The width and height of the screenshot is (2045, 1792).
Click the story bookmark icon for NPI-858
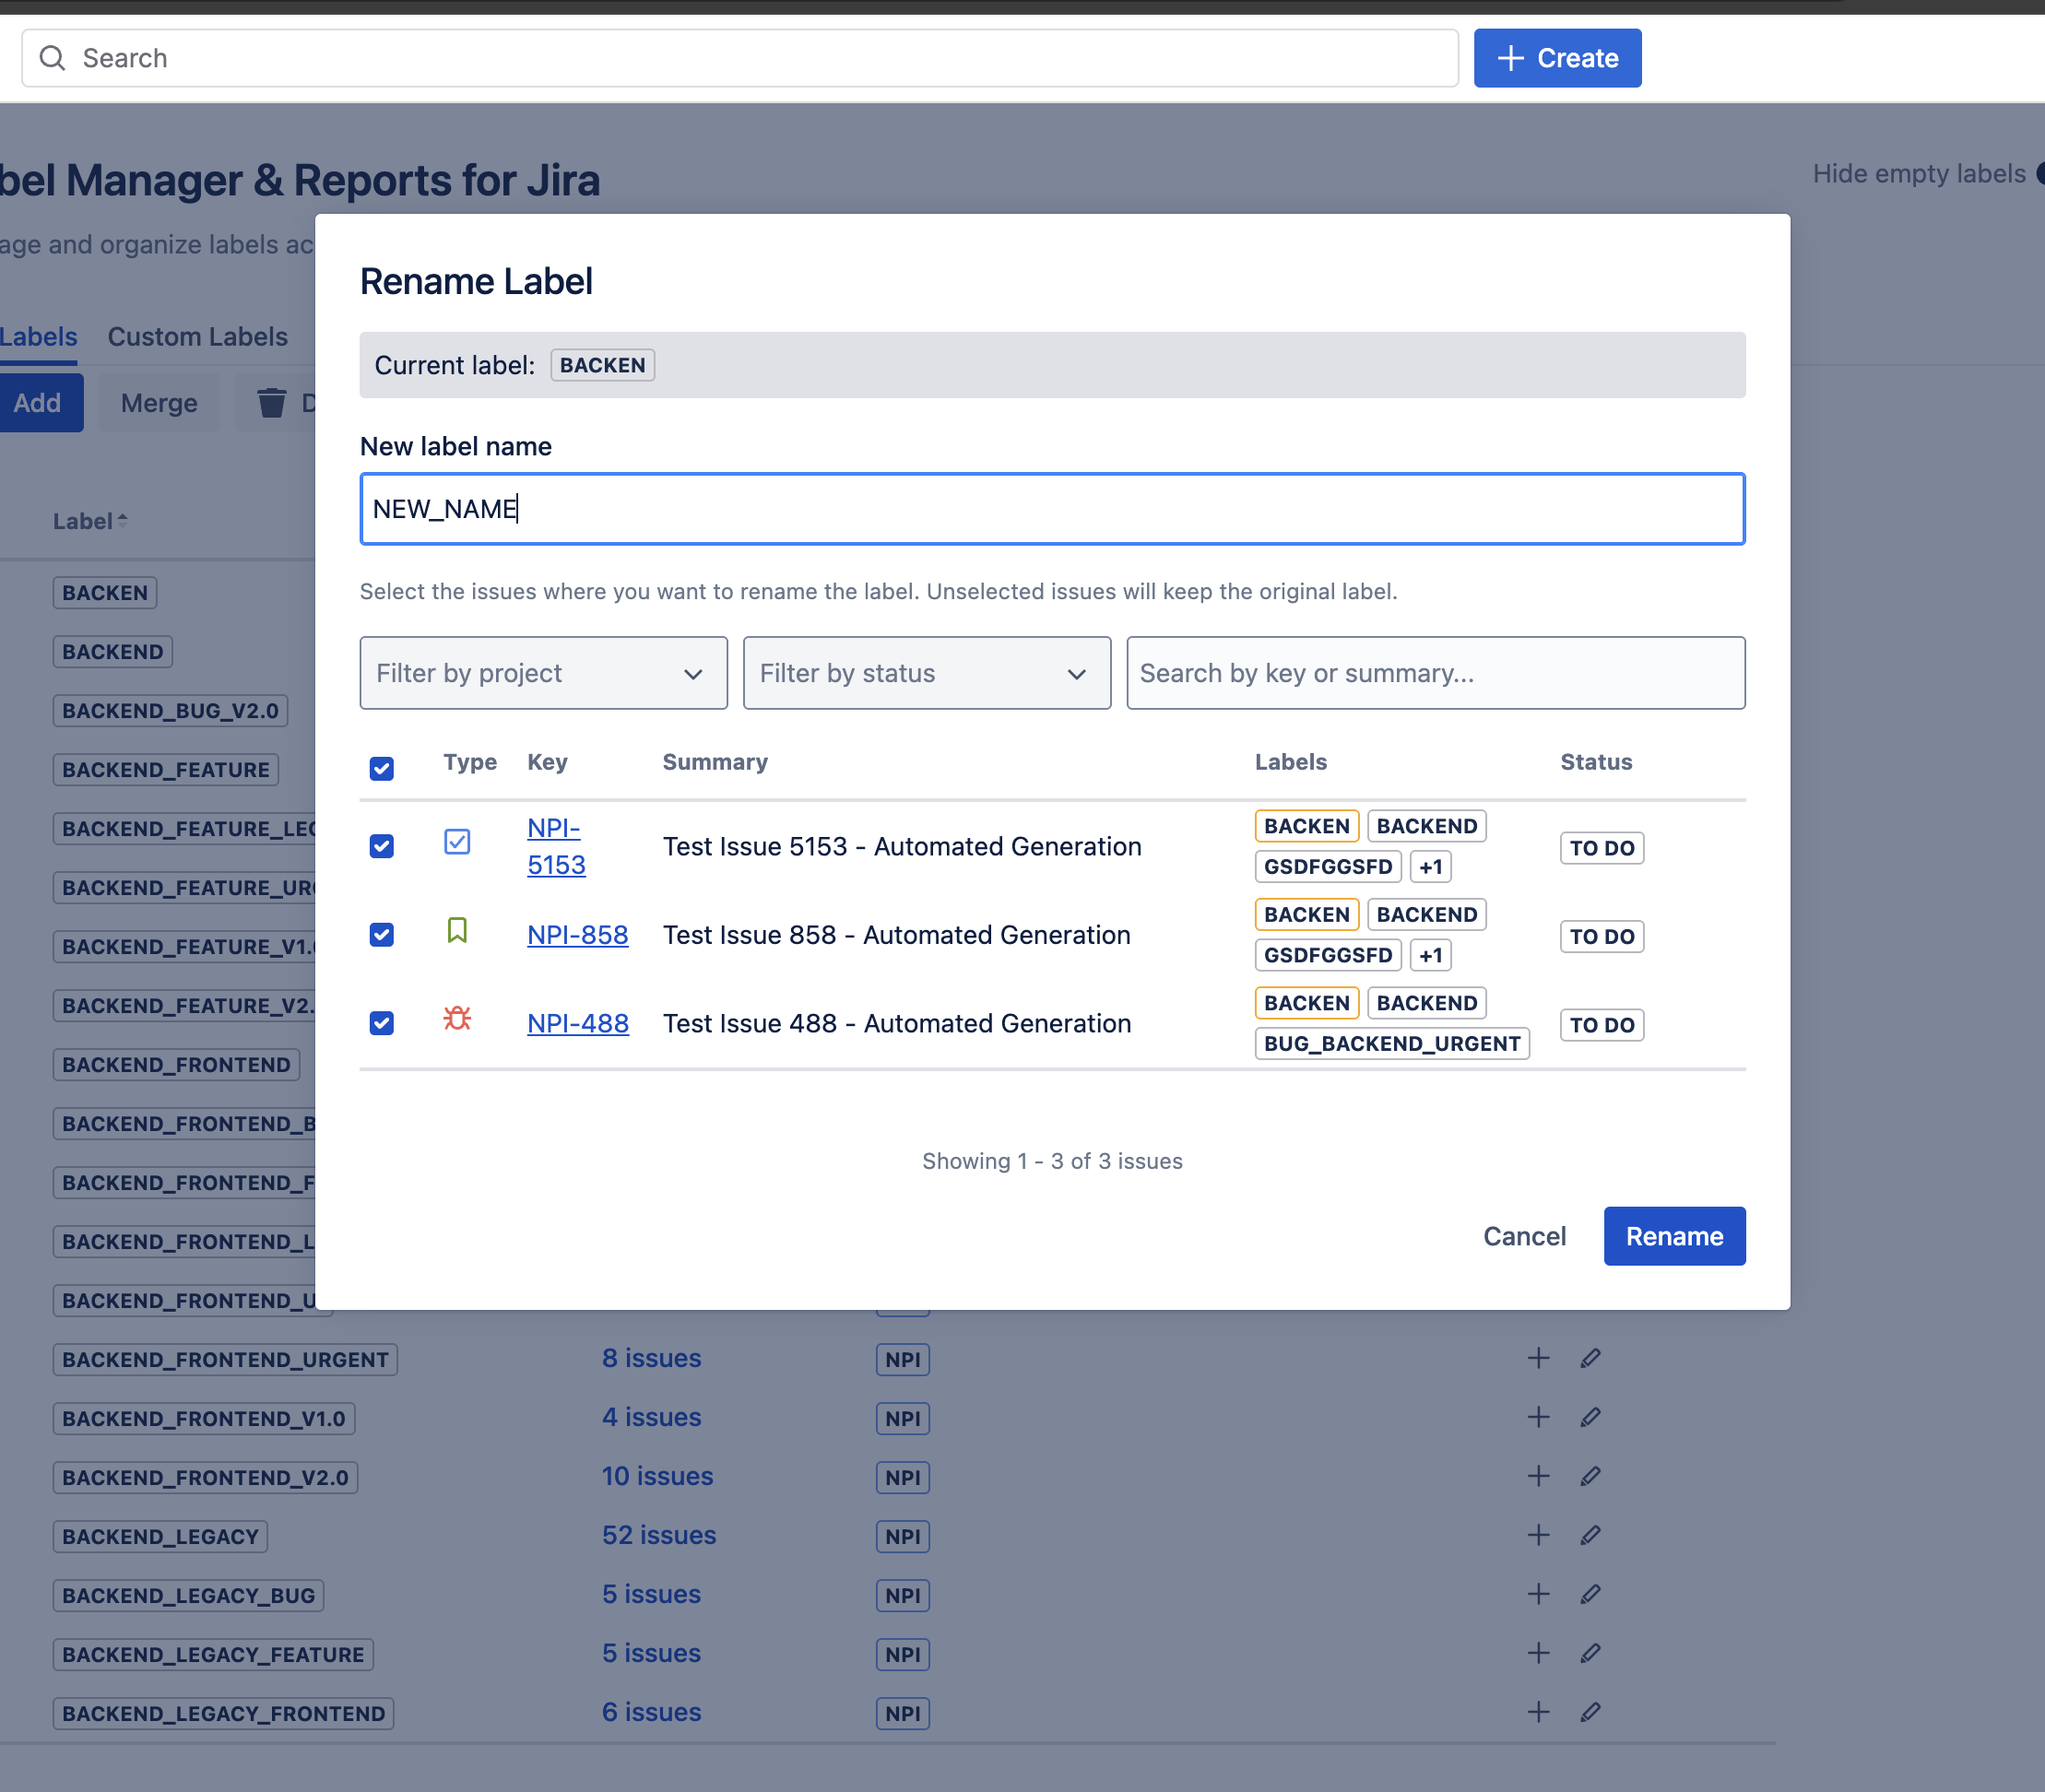pos(457,931)
